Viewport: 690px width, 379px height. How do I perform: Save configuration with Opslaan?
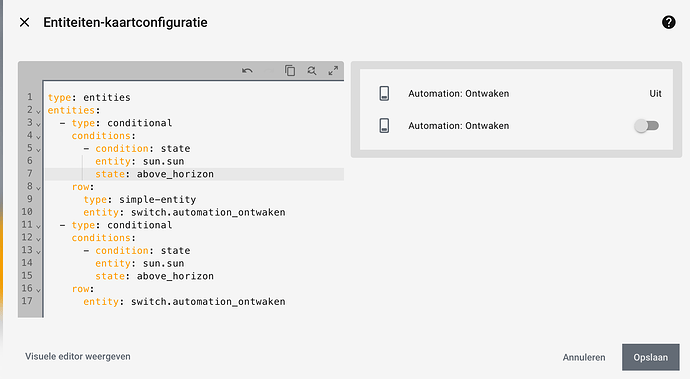point(650,357)
